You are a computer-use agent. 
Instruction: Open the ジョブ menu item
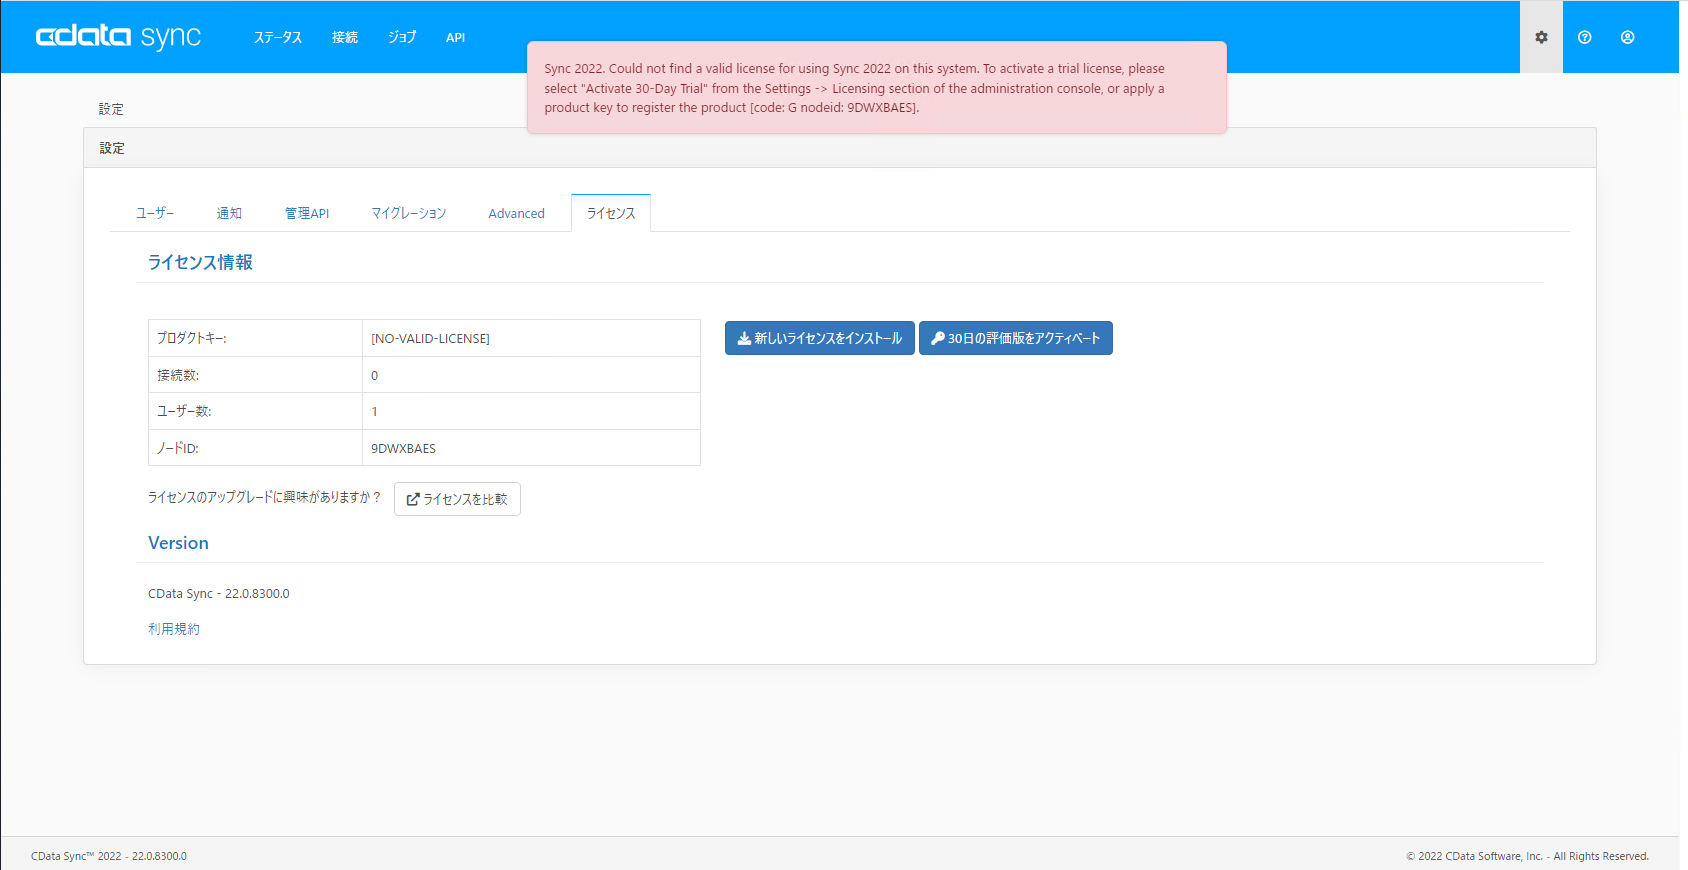pyautogui.click(x=402, y=37)
